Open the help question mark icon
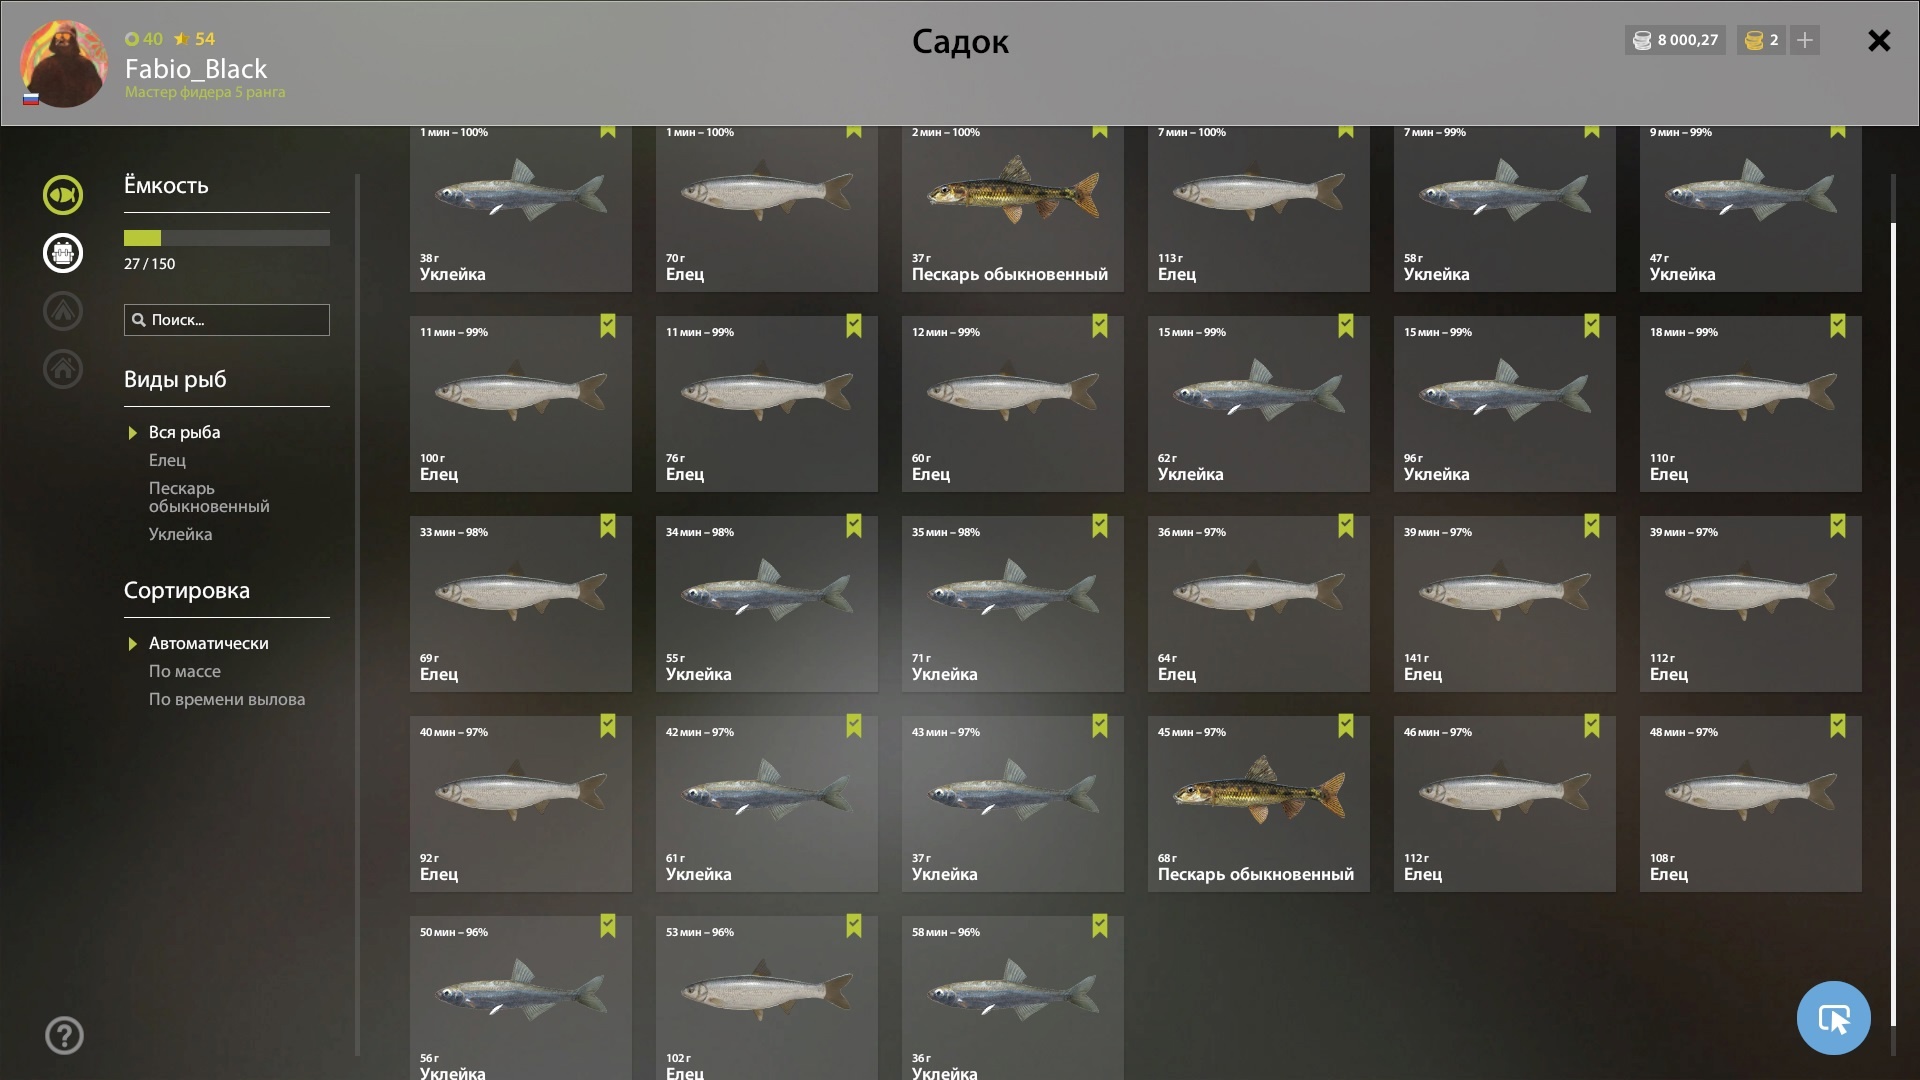1920x1080 pixels. 64,1035
